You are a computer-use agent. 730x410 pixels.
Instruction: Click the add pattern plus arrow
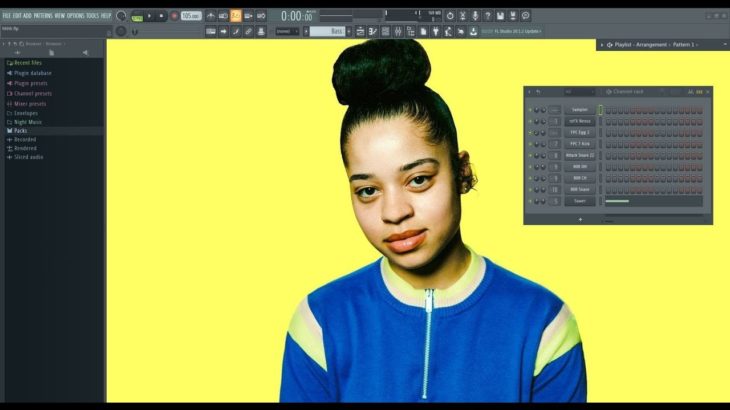point(349,31)
